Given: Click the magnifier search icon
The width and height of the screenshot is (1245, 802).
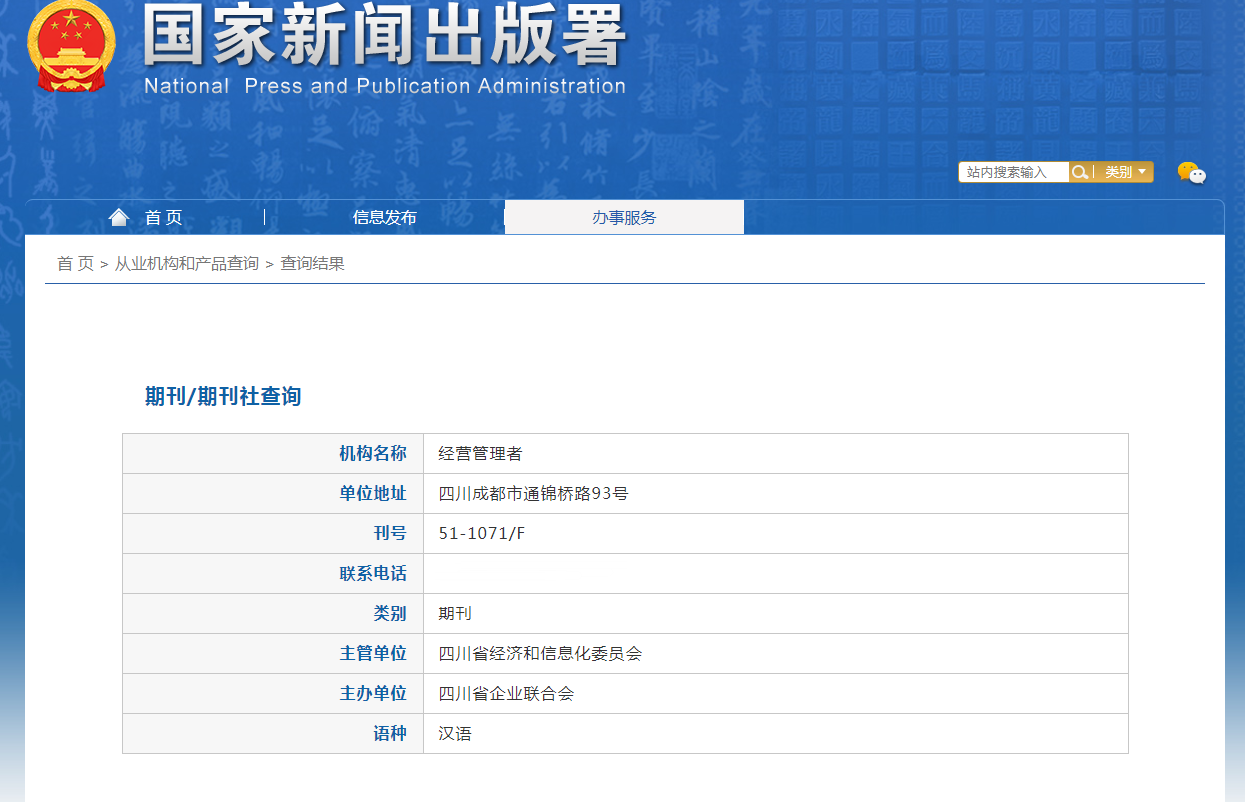Looking at the screenshot, I should 1080,172.
